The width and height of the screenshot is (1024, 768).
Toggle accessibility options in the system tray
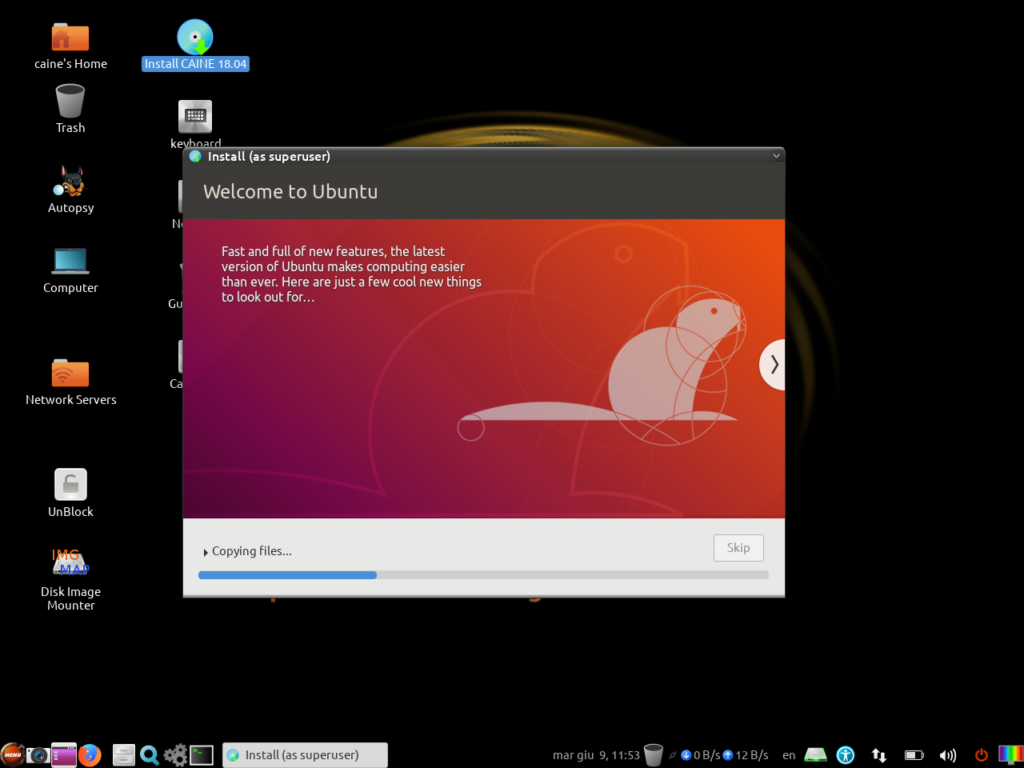845,755
